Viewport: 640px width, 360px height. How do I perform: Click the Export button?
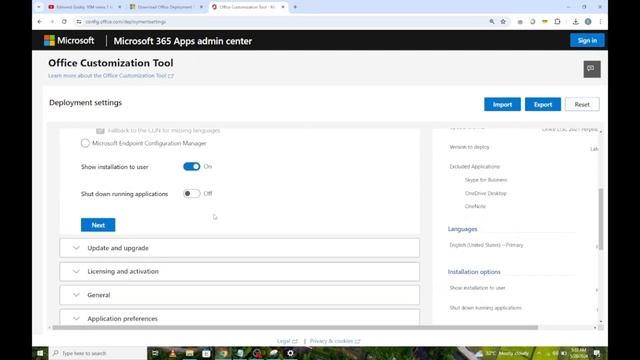(542, 104)
